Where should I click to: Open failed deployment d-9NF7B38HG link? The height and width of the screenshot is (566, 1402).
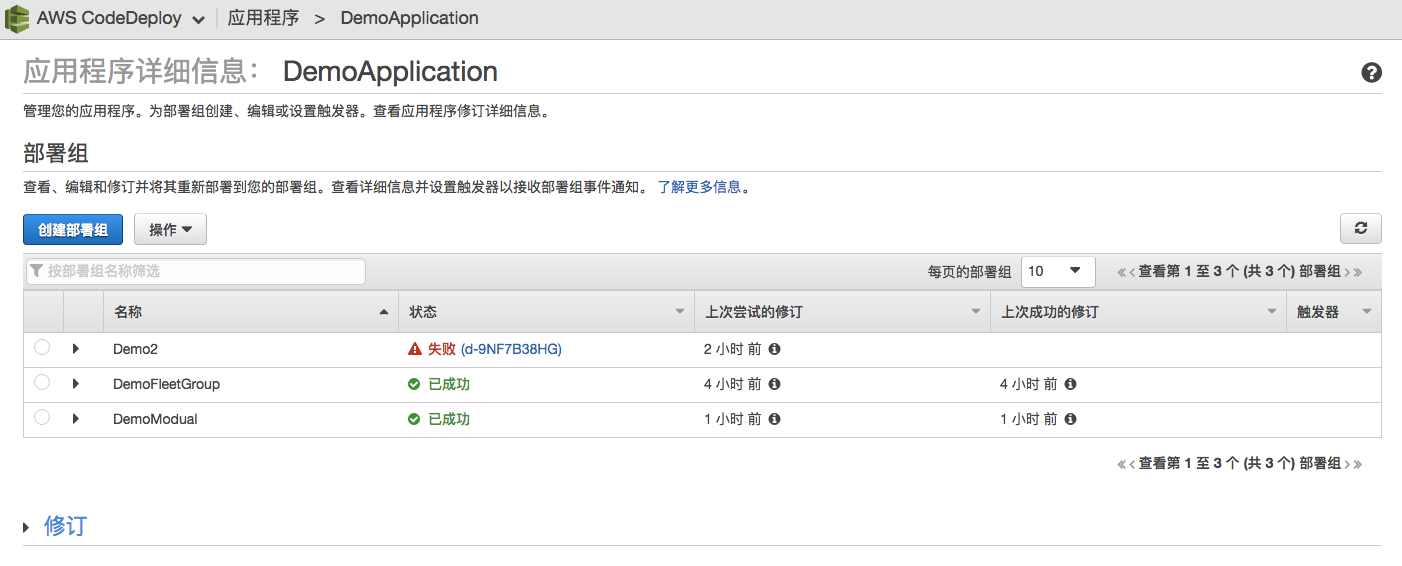[511, 349]
